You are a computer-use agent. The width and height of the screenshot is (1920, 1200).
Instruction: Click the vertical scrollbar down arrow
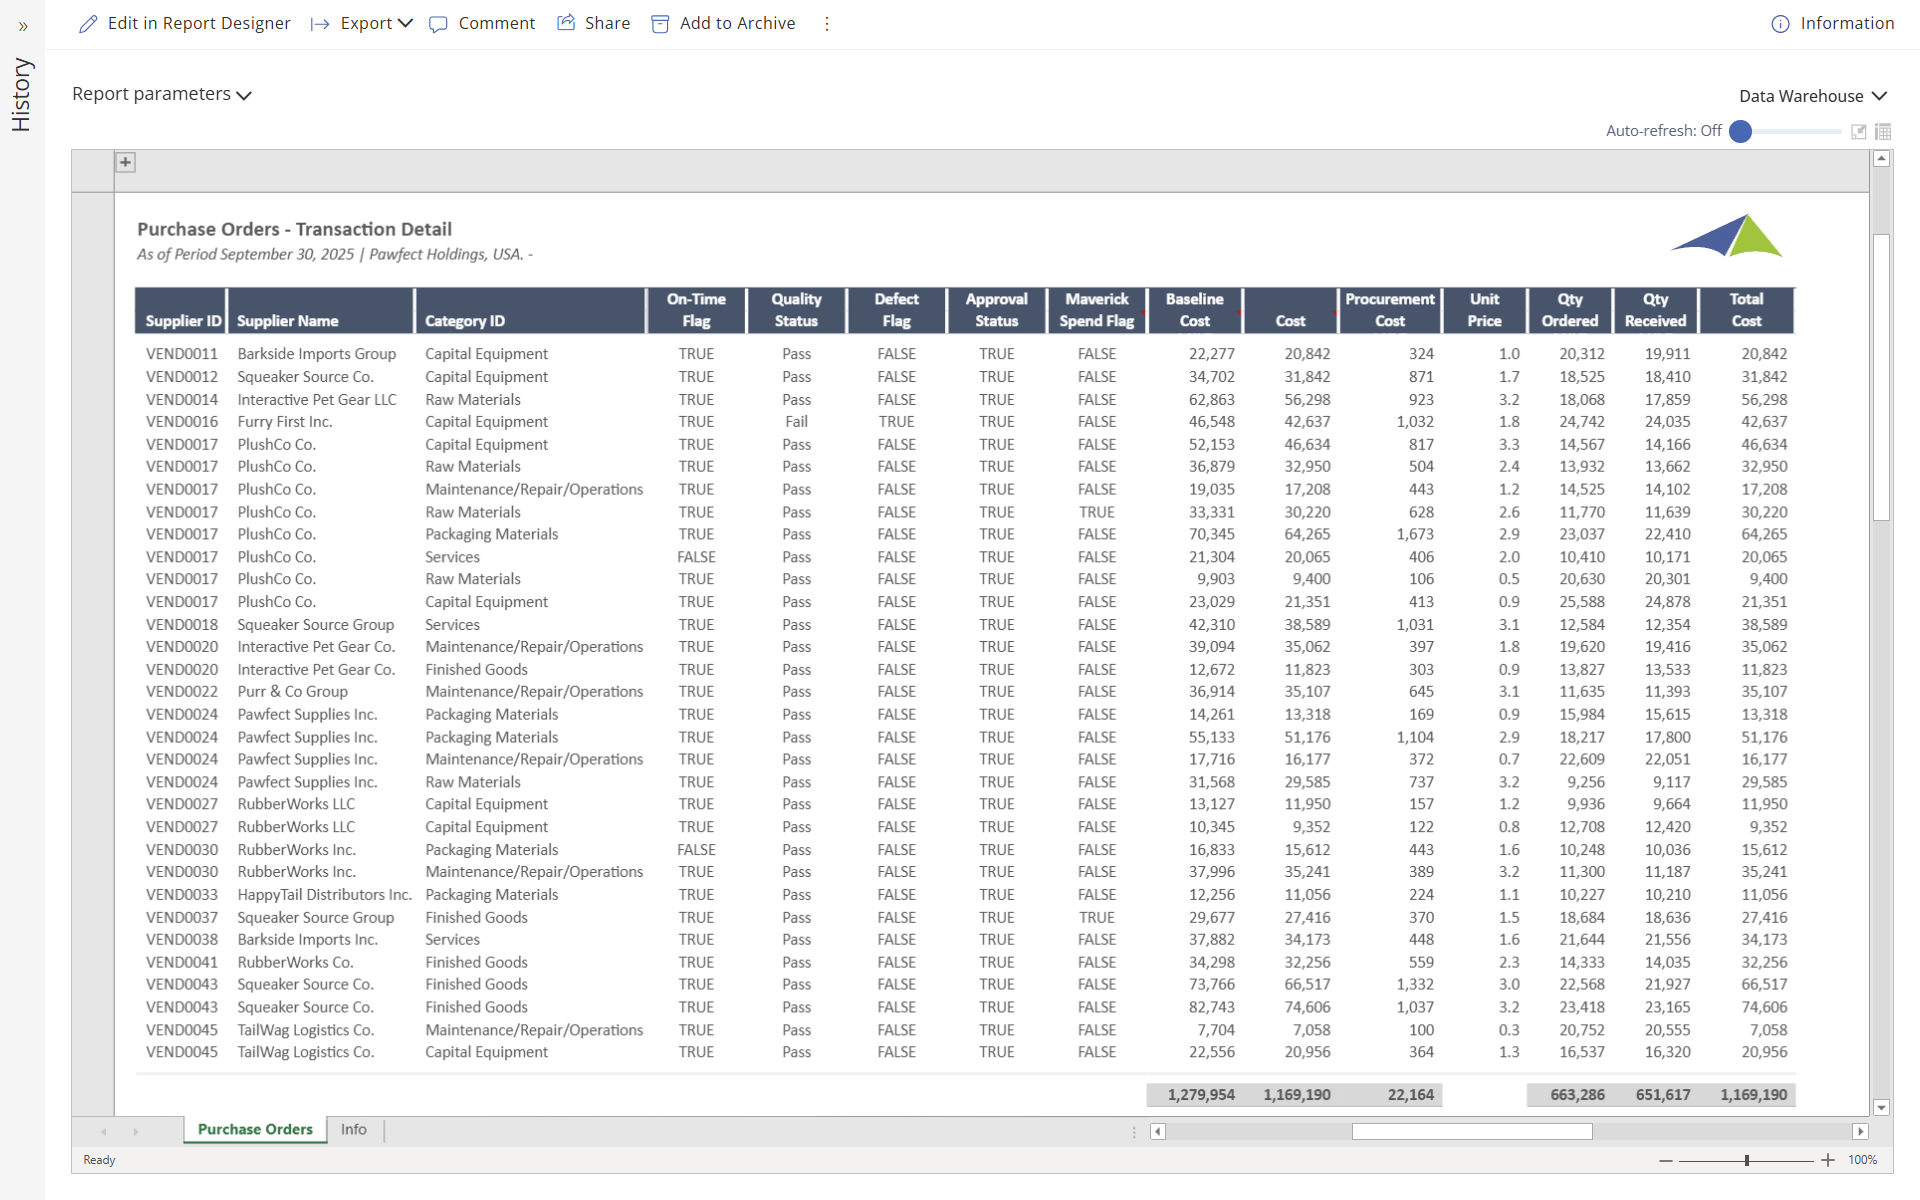1881,1107
